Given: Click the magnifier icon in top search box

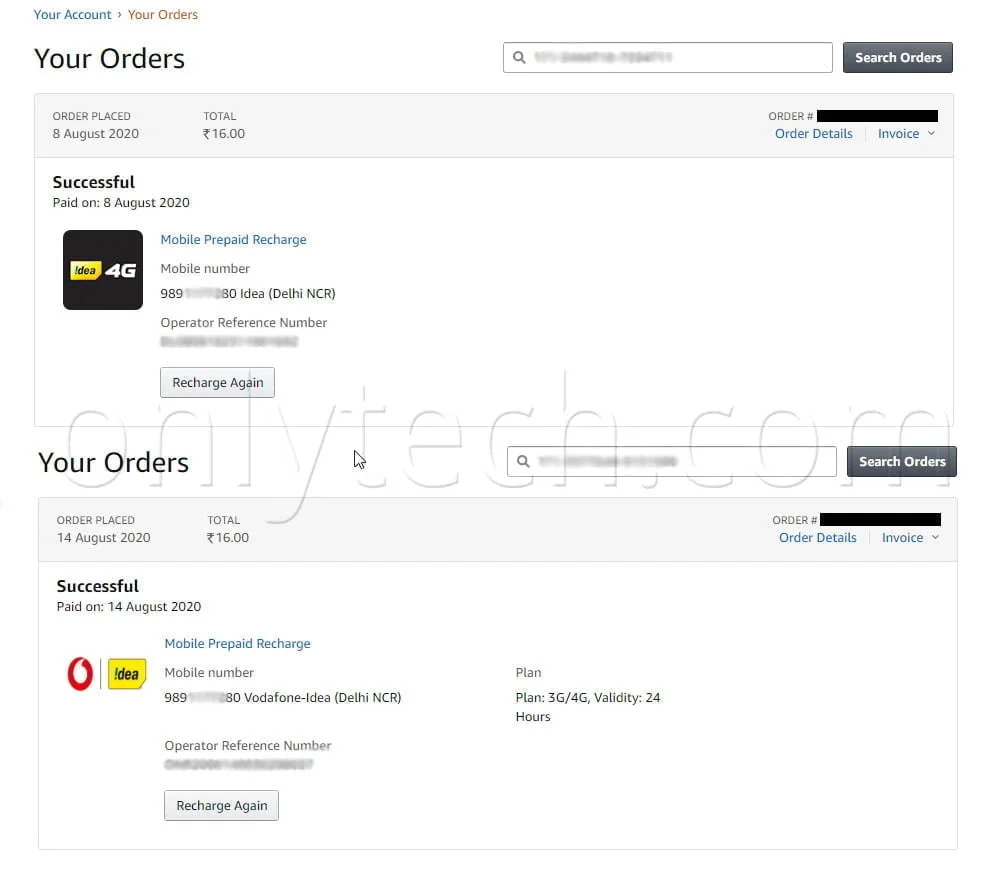Looking at the screenshot, I should tap(519, 58).
